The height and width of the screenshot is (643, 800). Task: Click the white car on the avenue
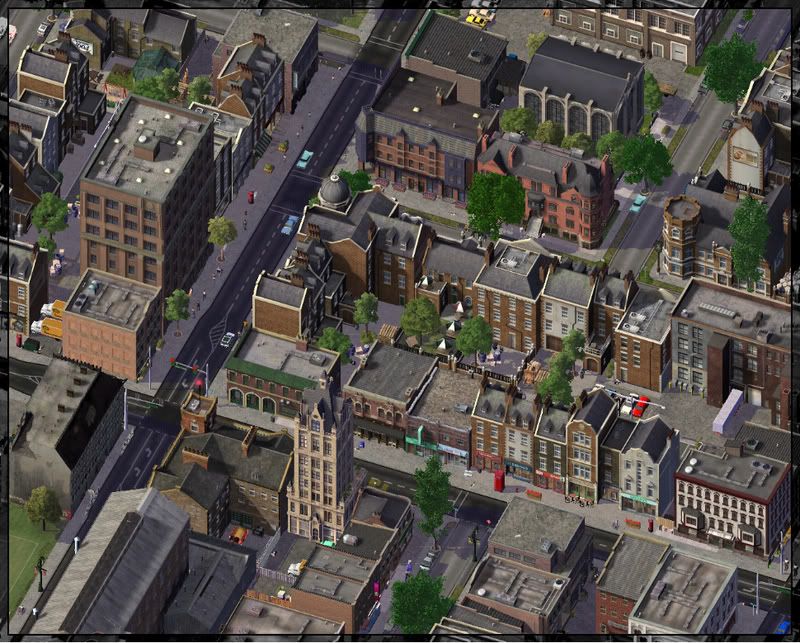(227, 339)
